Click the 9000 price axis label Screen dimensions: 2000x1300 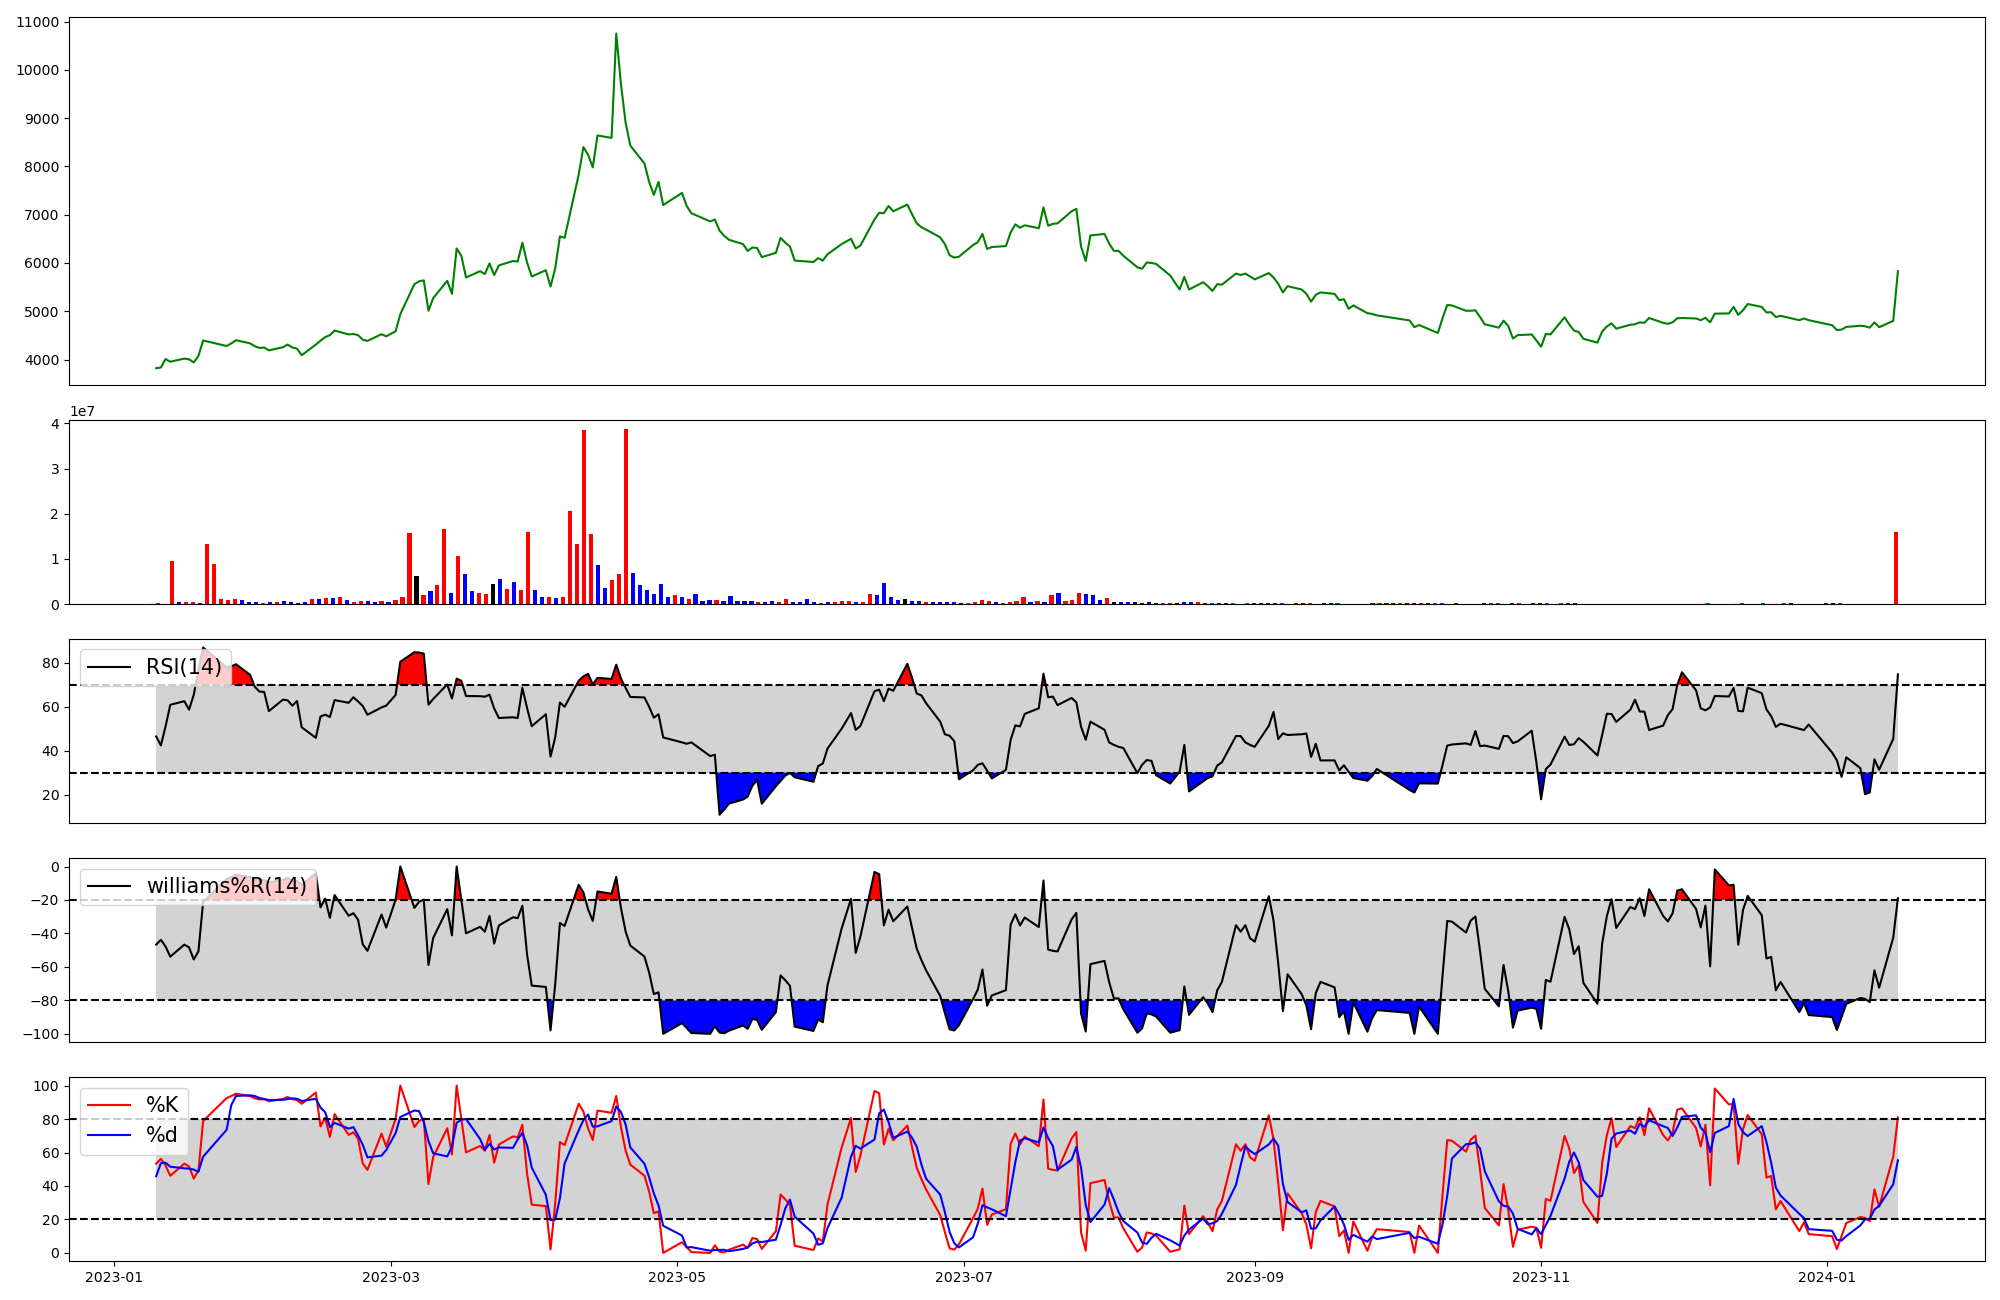pyautogui.click(x=41, y=119)
